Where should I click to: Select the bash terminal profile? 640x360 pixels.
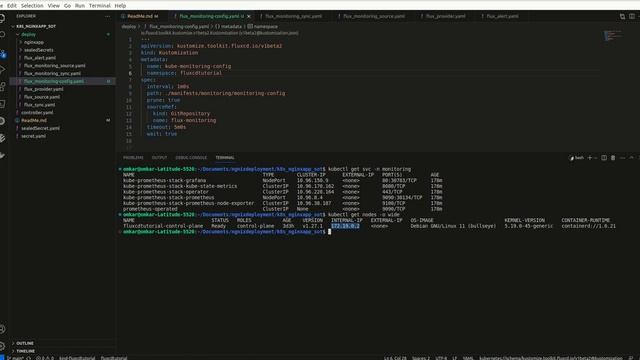click(x=577, y=158)
